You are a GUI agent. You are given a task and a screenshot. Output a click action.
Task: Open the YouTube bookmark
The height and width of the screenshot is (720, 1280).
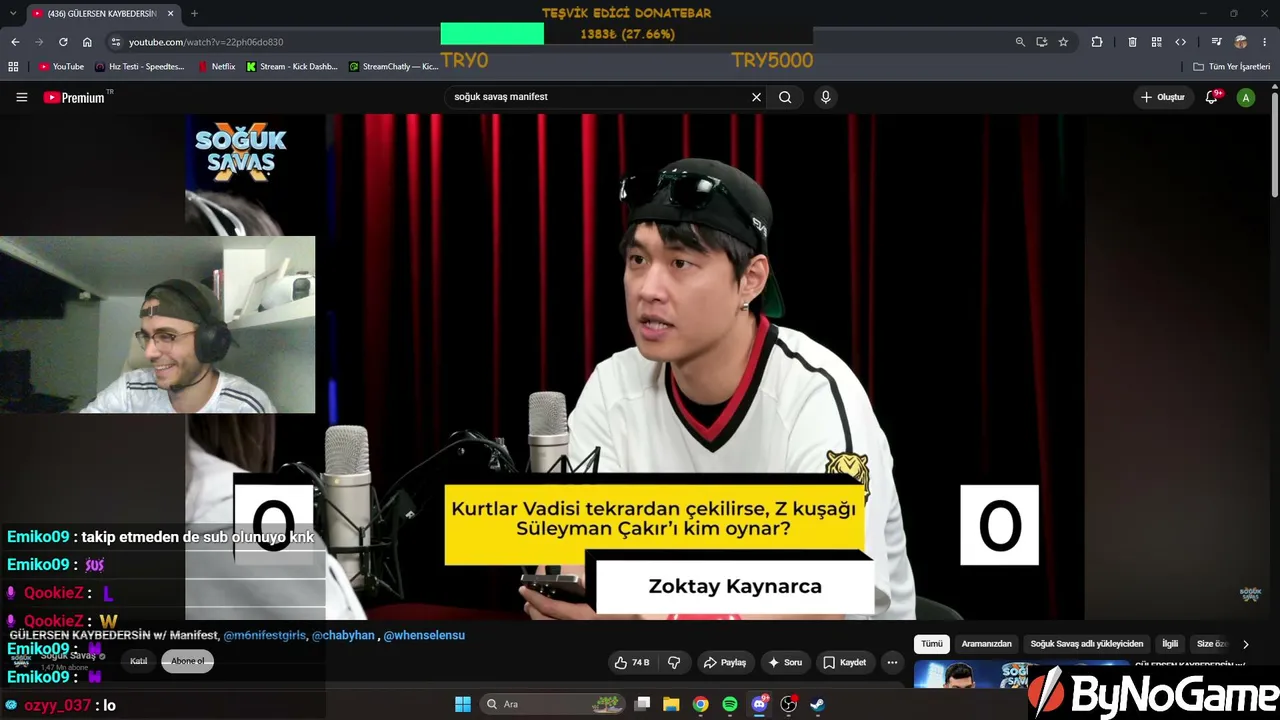tap(61, 67)
